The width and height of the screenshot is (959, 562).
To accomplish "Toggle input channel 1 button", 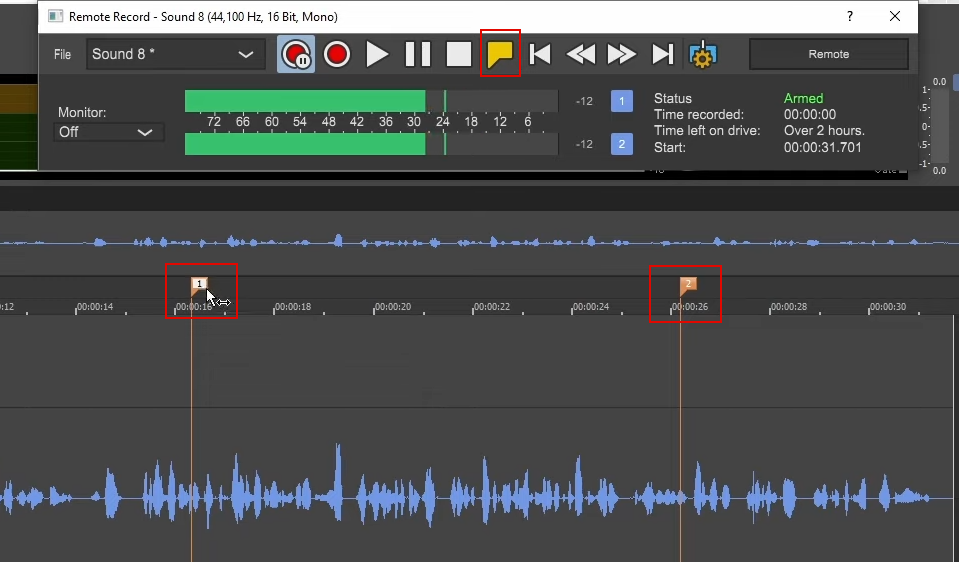I will pos(621,101).
